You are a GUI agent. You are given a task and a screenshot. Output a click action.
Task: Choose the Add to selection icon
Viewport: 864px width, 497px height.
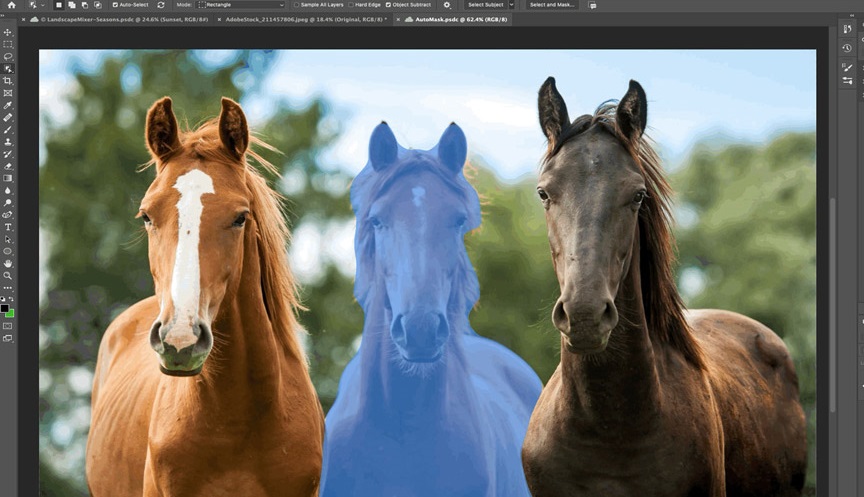72,5
